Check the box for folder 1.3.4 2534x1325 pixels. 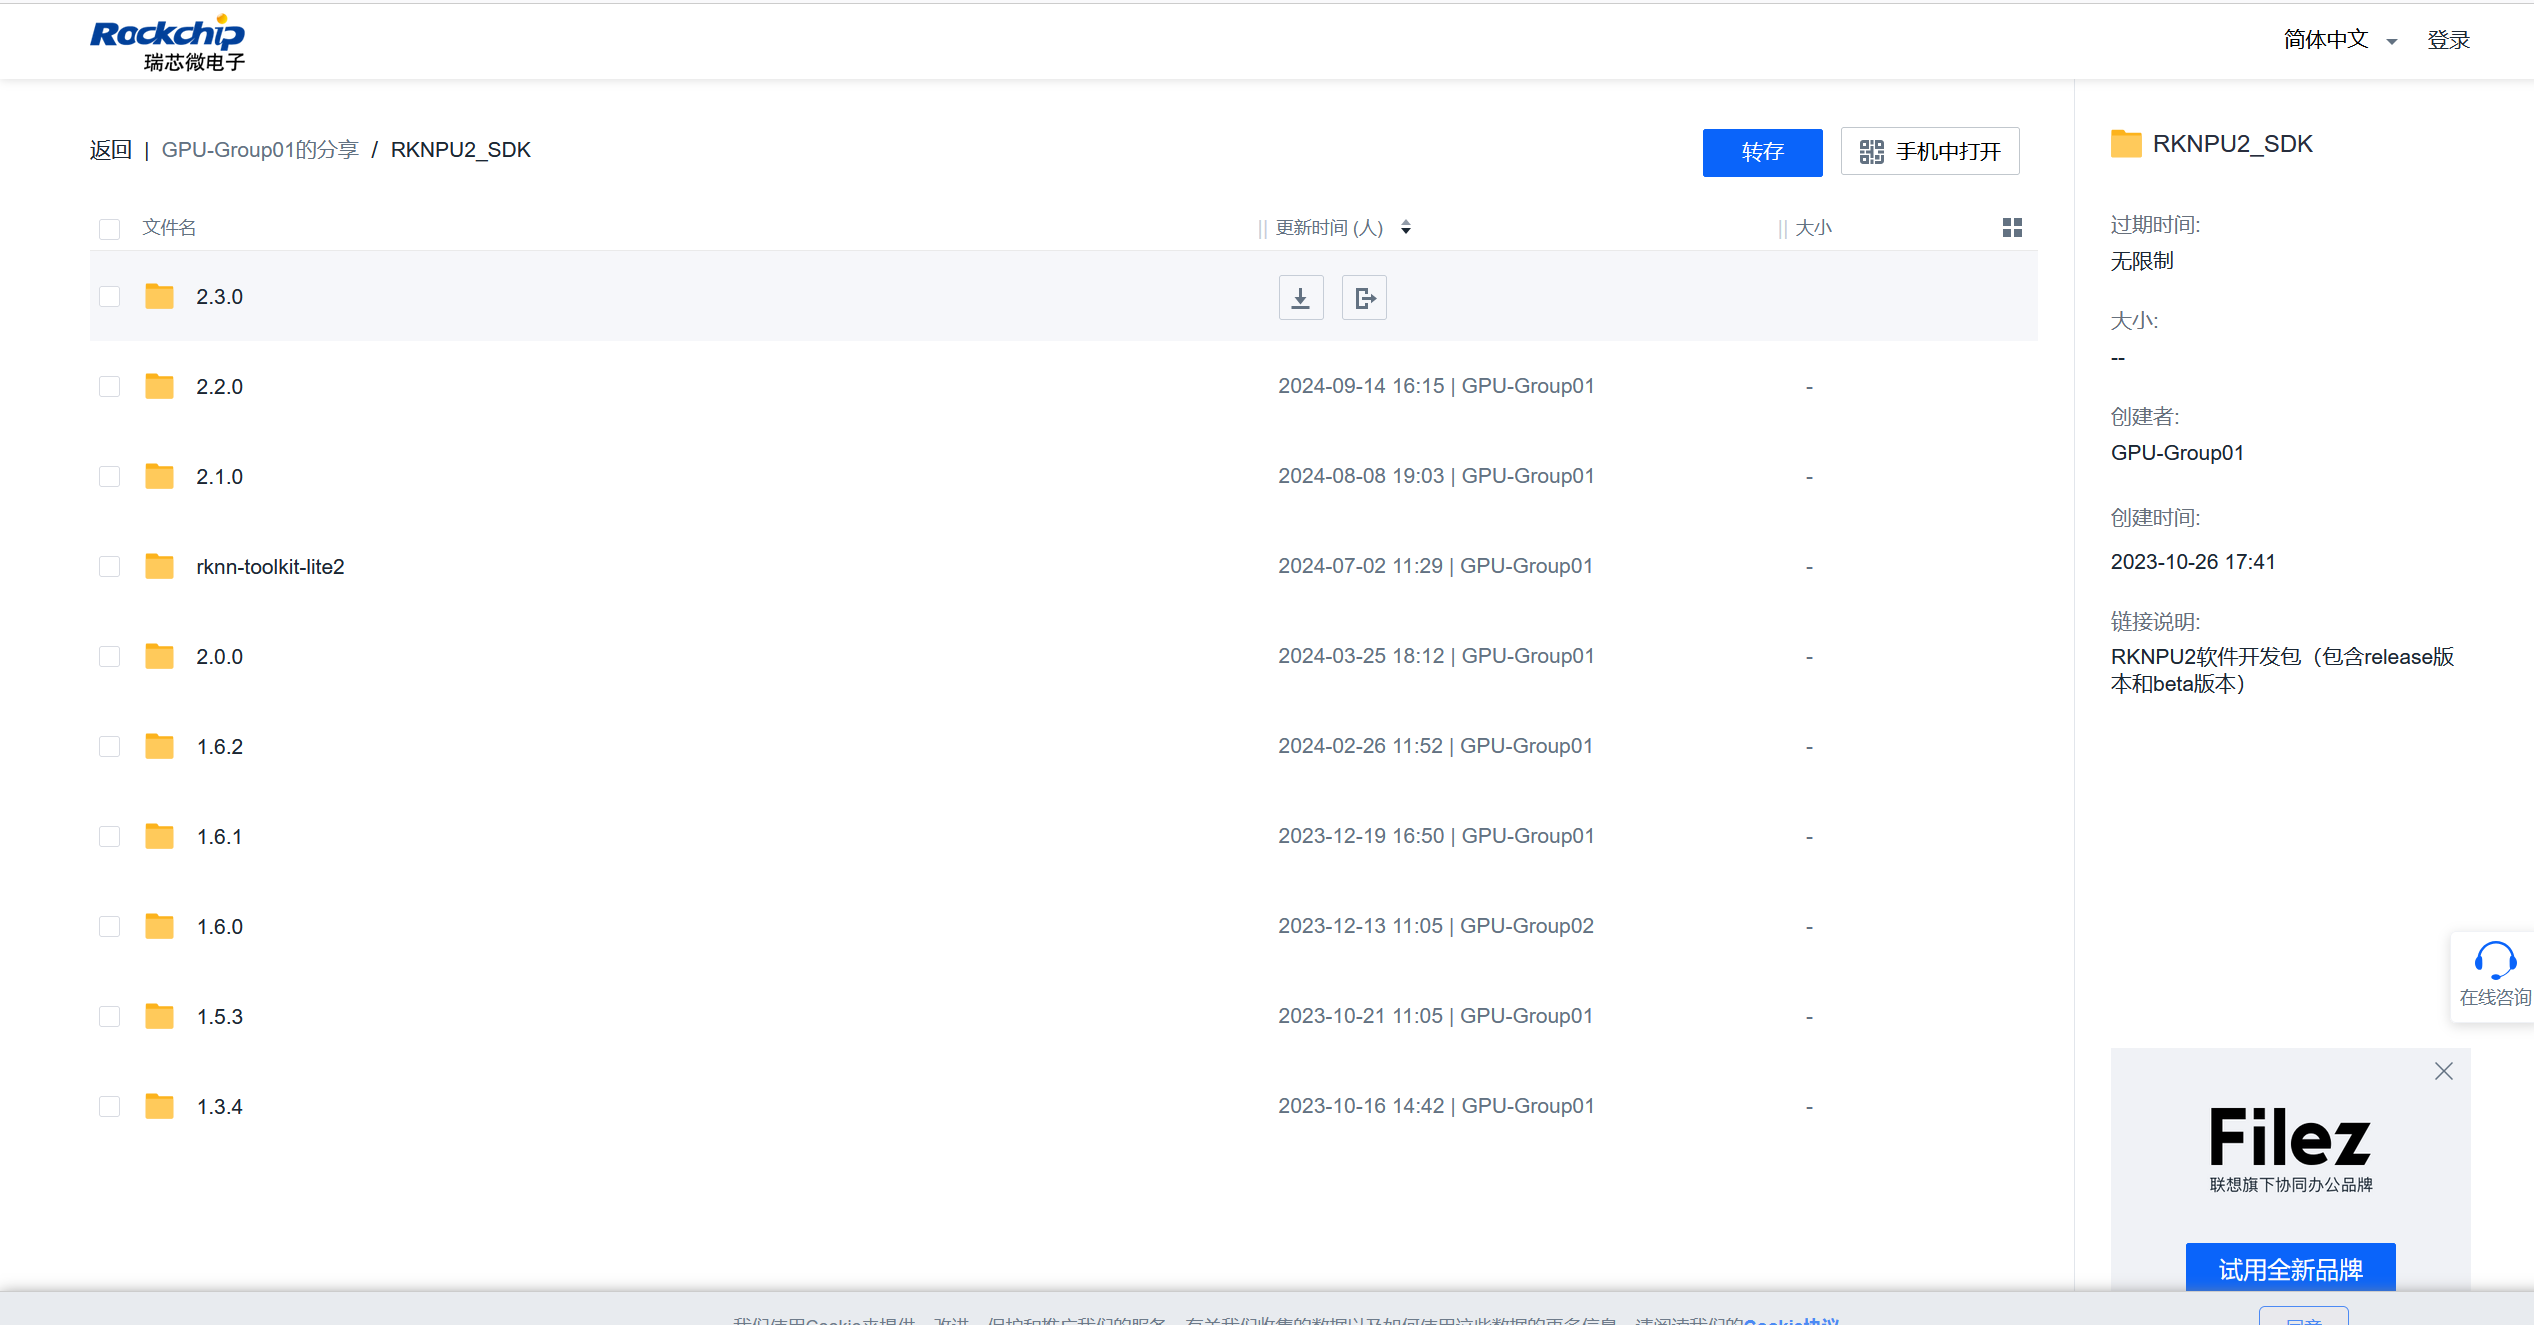point(110,1107)
